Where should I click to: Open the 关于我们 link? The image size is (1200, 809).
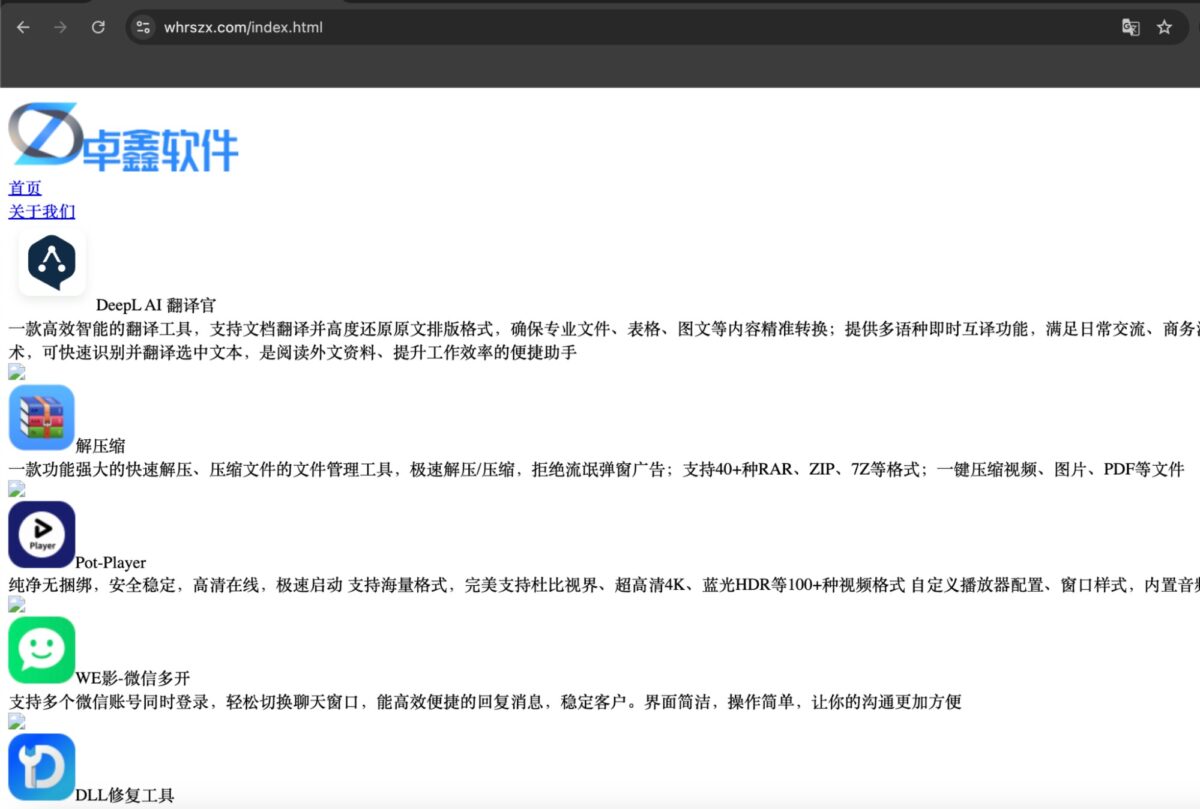pyautogui.click(x=42, y=211)
